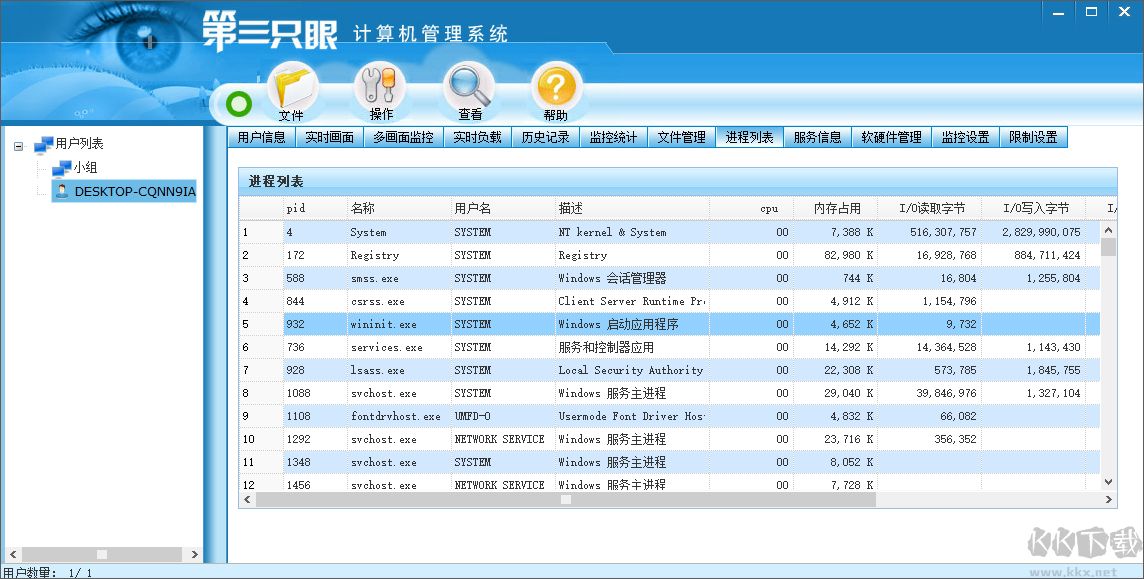The width and height of the screenshot is (1144, 579).
Task: Click right arrow of user list scrollbar
Action: 194,554
